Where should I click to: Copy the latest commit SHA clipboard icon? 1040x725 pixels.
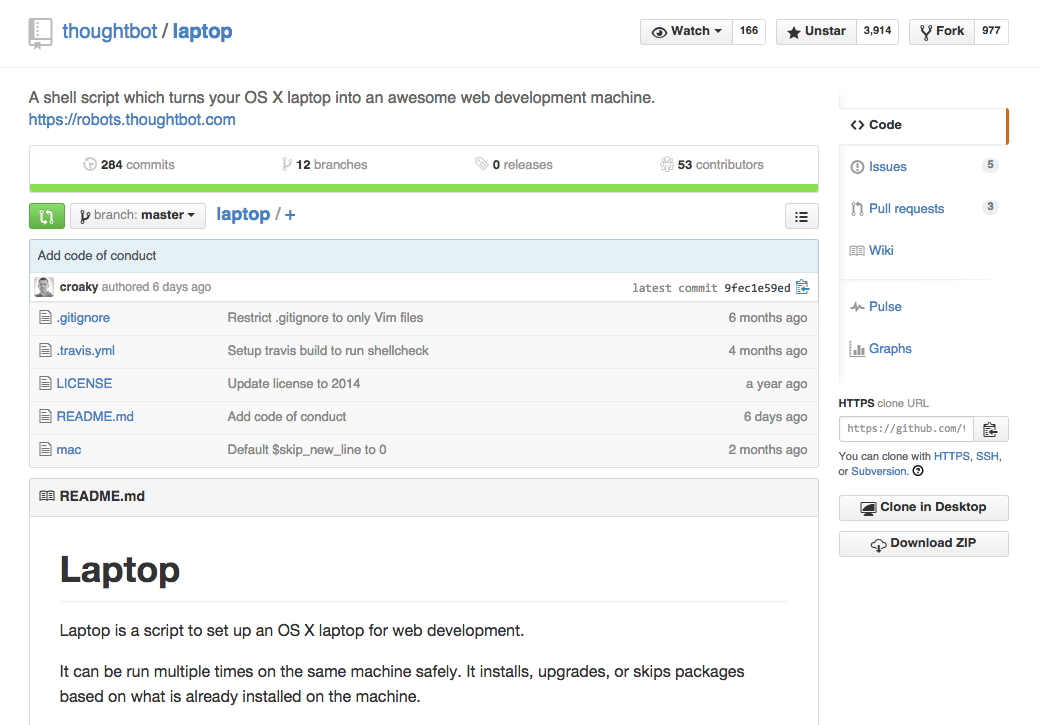point(802,288)
